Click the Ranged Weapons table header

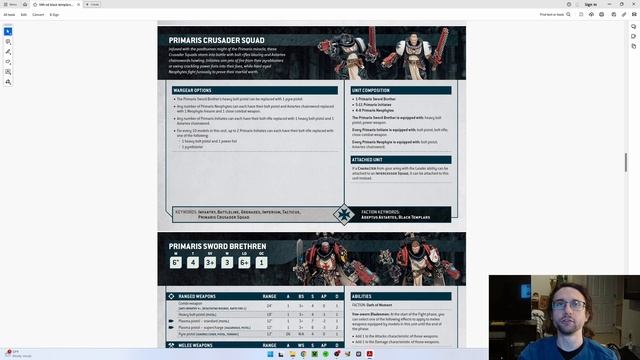pyautogui.click(x=255, y=296)
